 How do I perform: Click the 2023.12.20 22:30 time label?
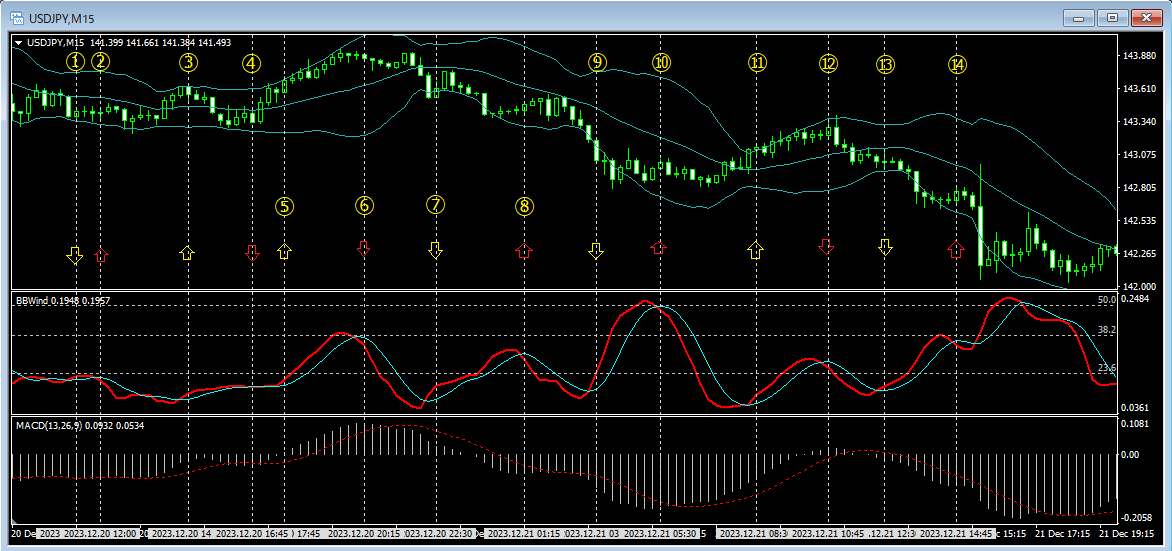click(439, 534)
